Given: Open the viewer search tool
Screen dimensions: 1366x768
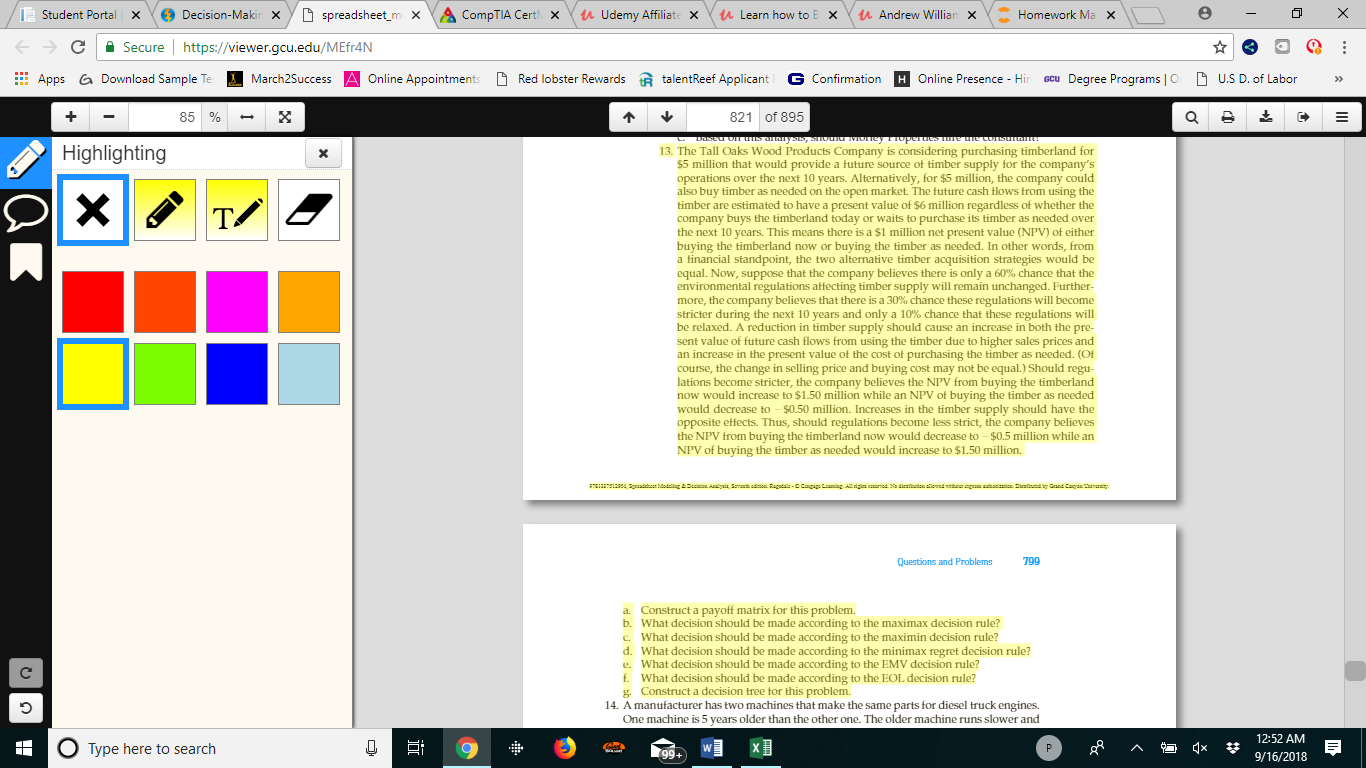Looking at the screenshot, I should (x=1191, y=117).
